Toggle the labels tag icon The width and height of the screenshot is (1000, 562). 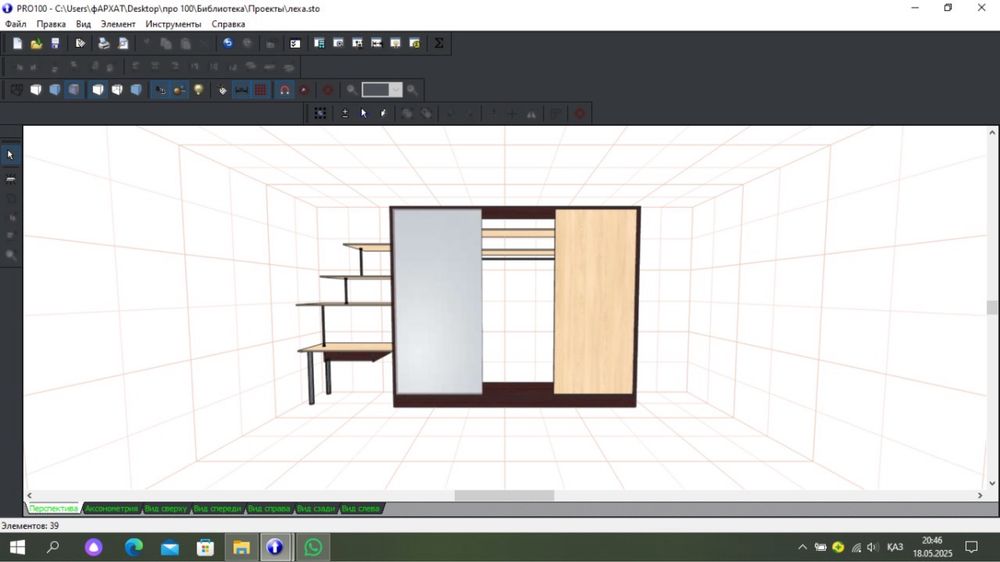tap(223, 90)
